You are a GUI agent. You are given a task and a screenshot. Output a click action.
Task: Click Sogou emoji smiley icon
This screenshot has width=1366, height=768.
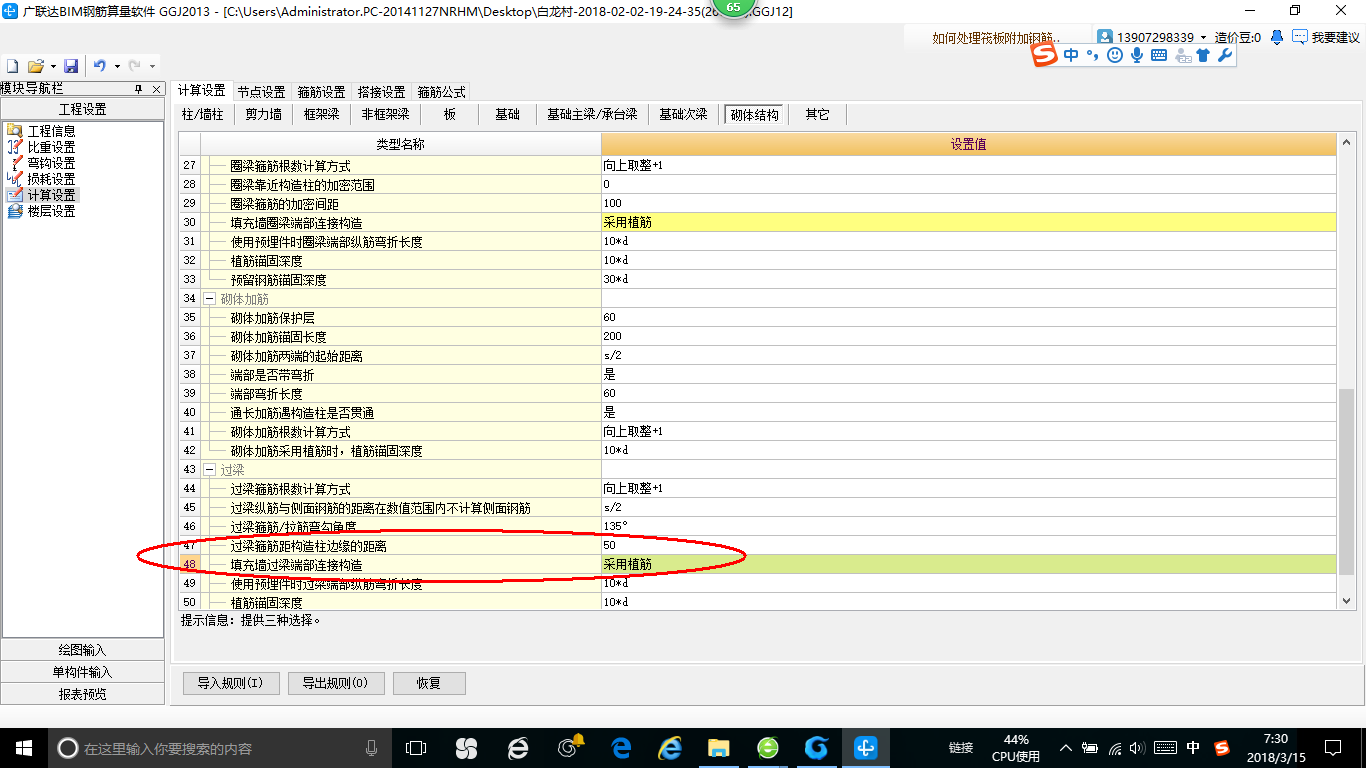[1115, 55]
